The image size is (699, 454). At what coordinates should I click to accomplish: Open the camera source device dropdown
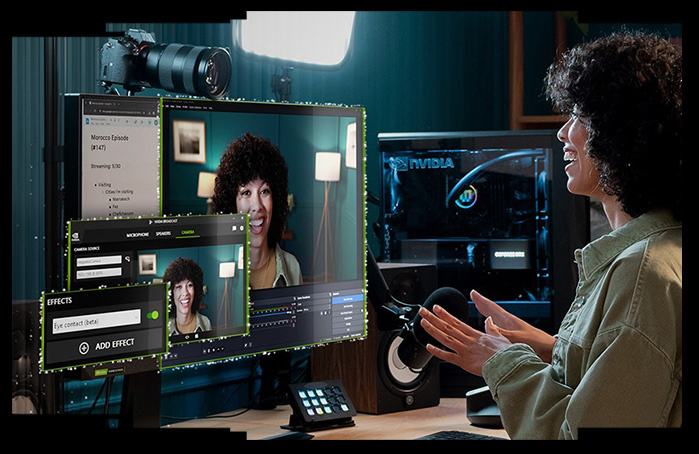(x=99, y=261)
